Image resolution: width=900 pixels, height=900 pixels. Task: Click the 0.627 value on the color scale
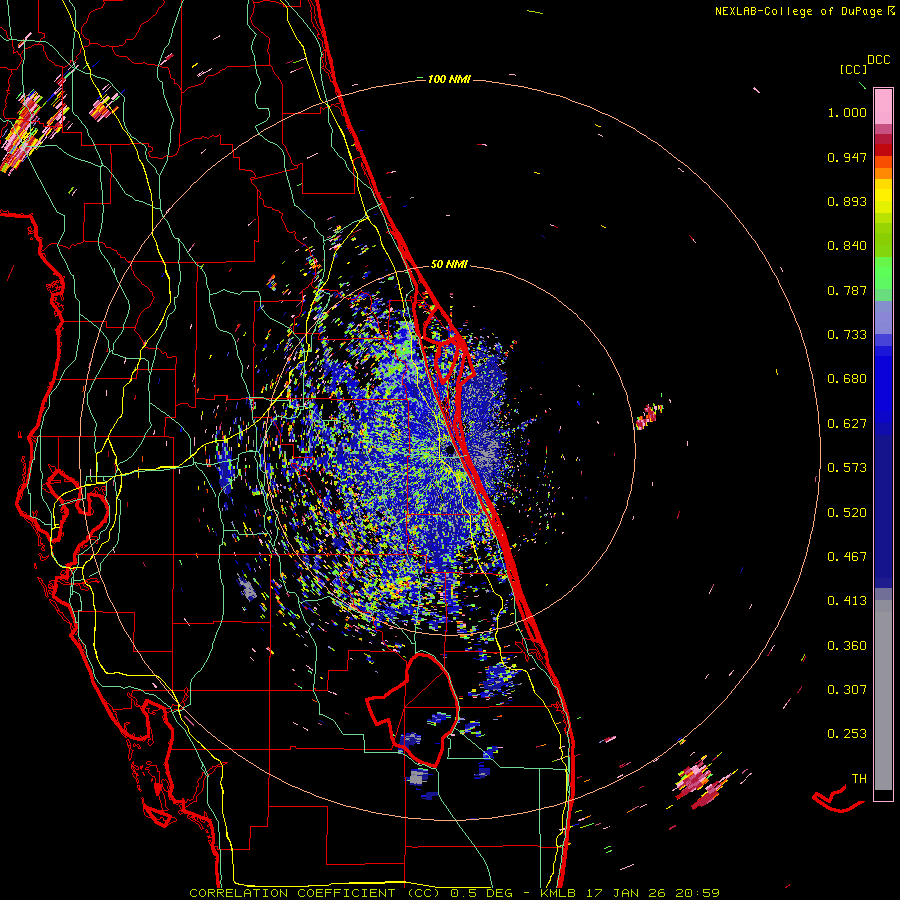[x=847, y=424]
